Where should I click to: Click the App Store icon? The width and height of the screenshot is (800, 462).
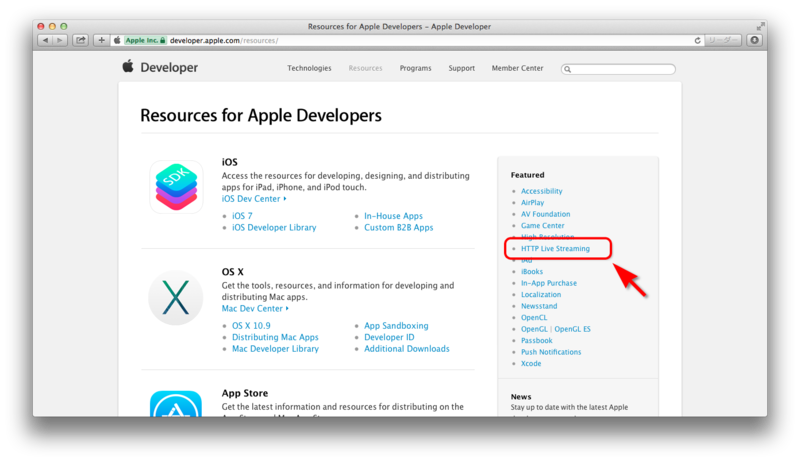(x=176, y=404)
